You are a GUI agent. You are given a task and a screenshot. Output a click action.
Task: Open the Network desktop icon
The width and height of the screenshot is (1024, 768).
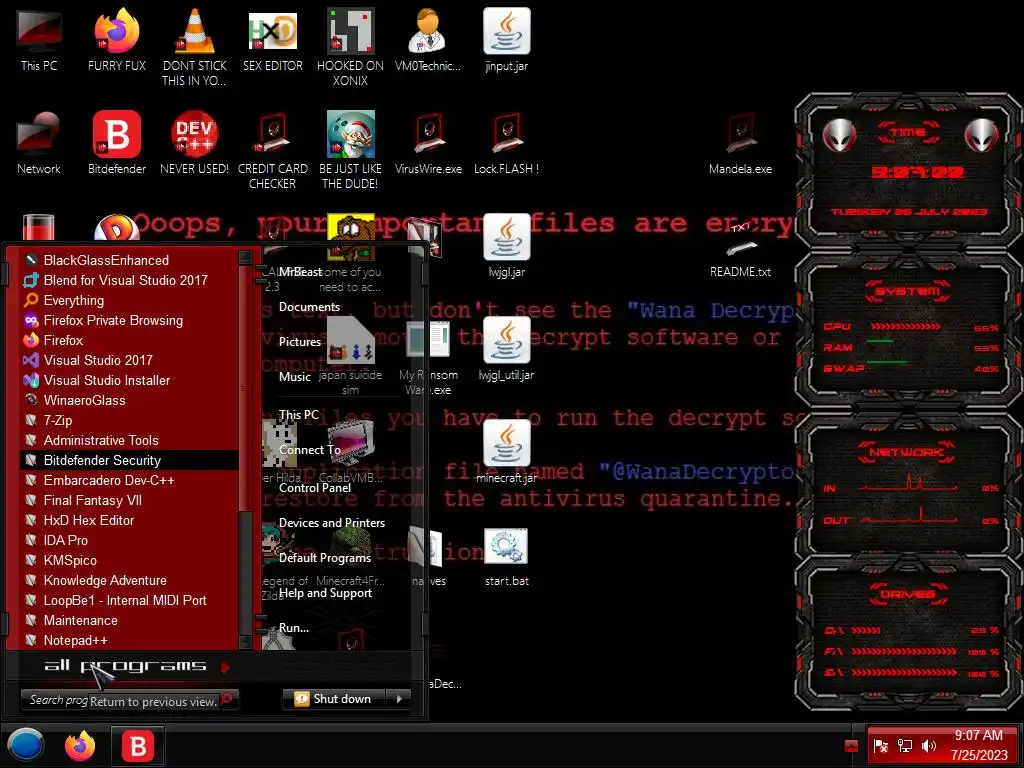pos(39,142)
